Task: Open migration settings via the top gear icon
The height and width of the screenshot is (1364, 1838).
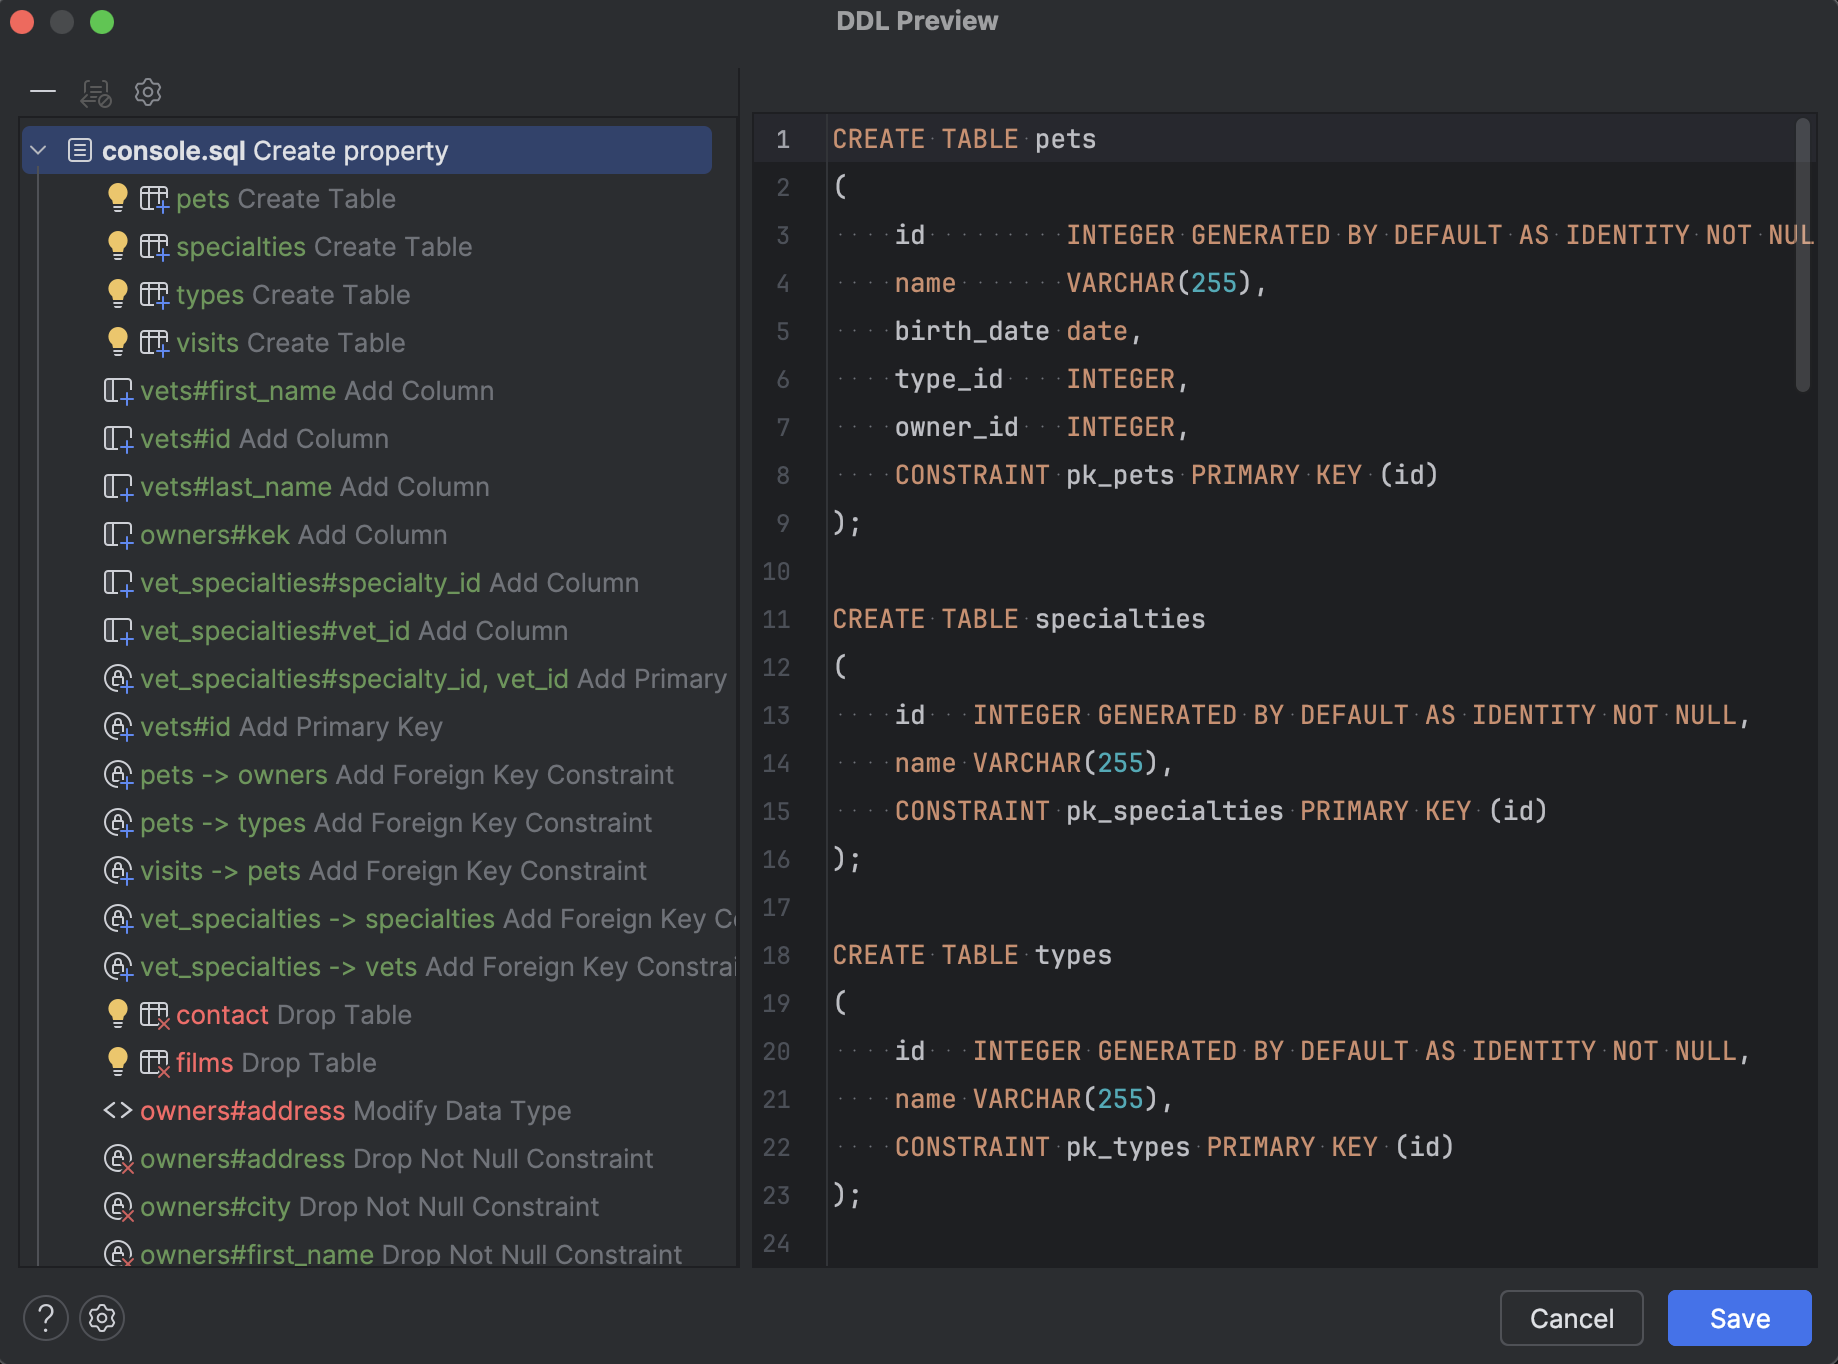Action: click(148, 91)
